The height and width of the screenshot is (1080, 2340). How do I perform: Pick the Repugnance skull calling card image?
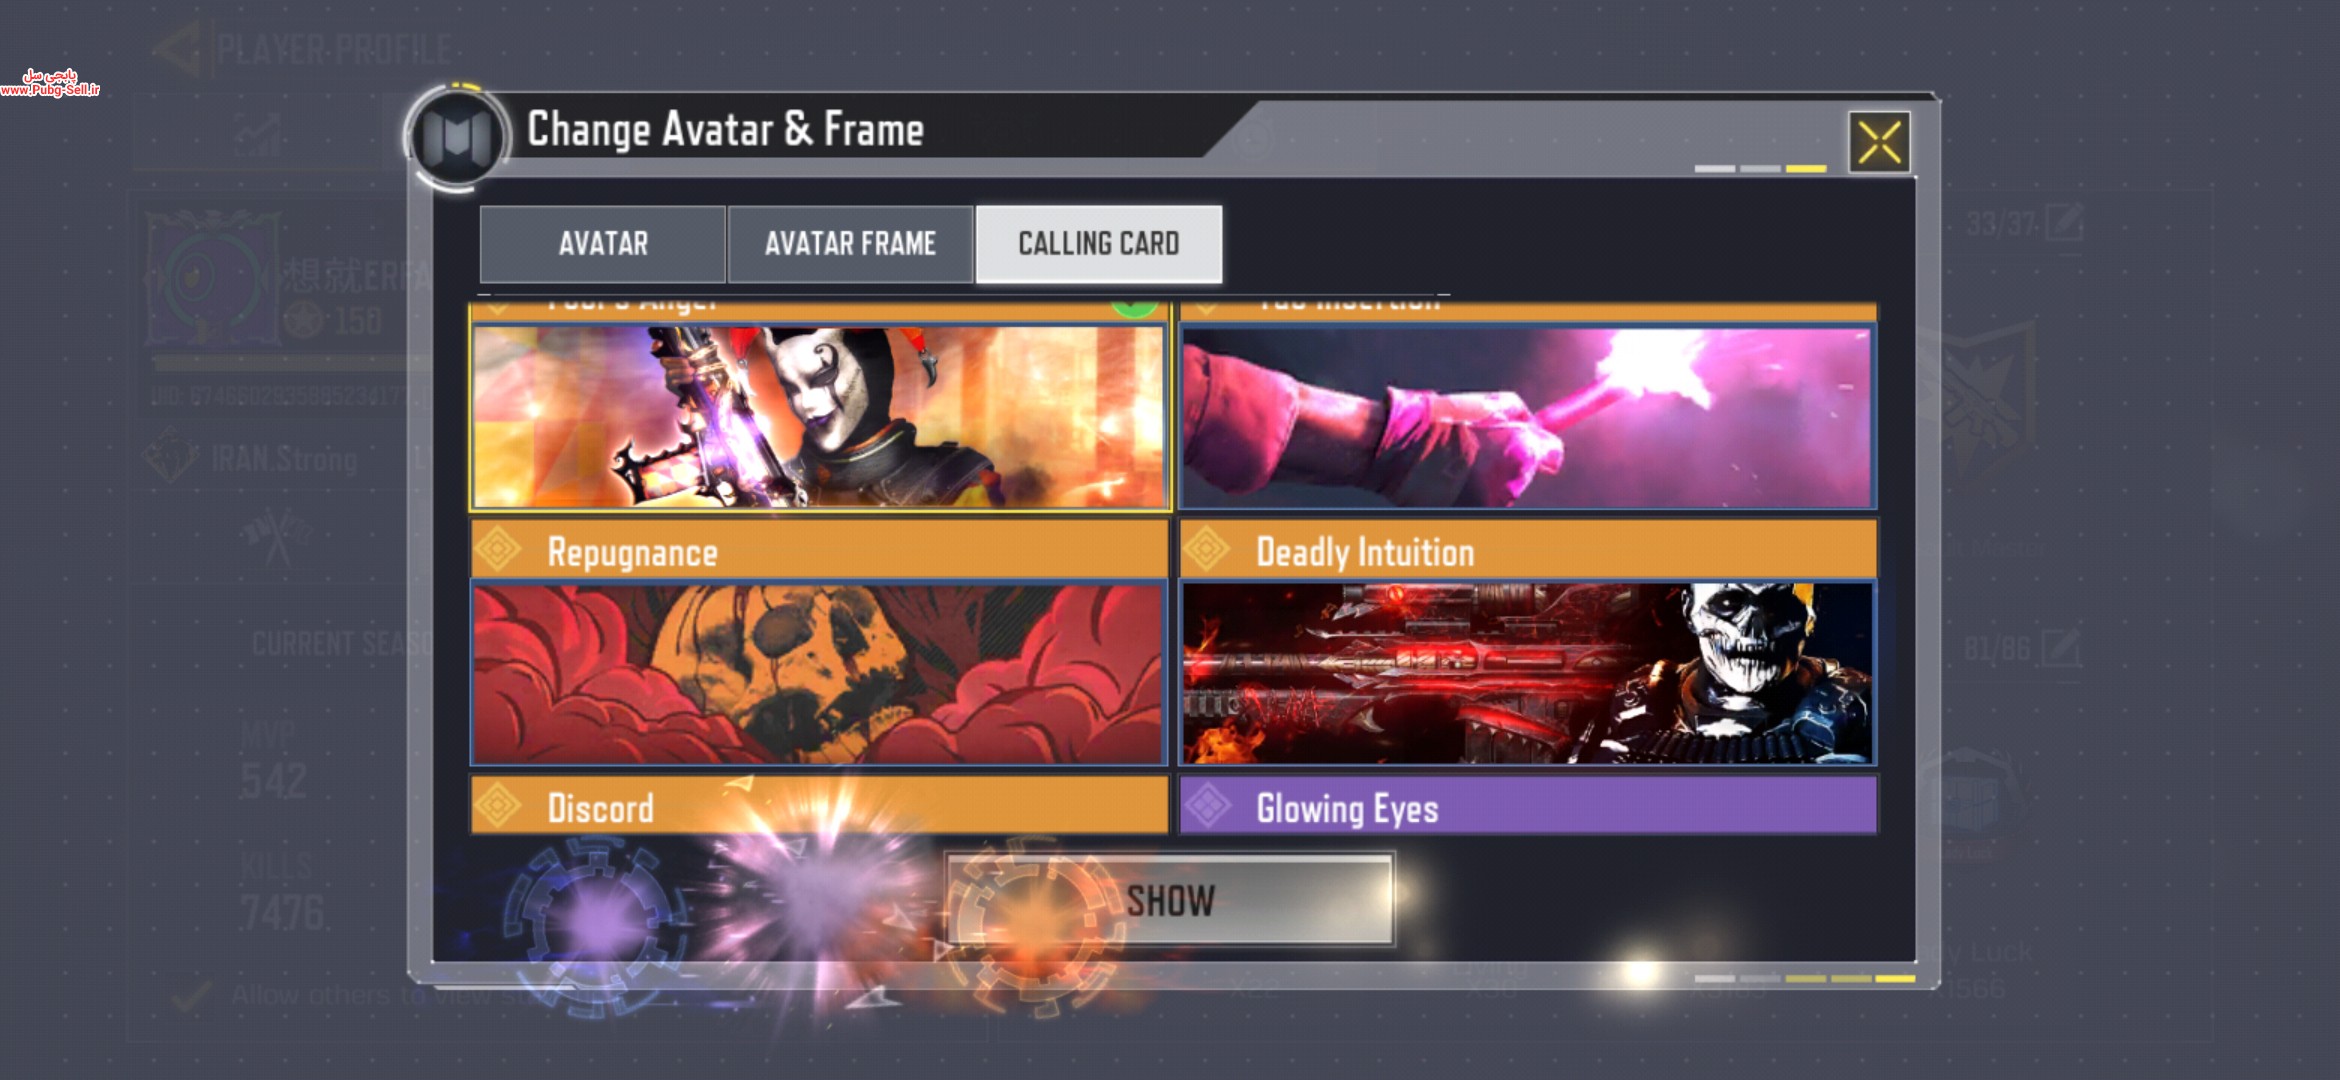click(819, 674)
